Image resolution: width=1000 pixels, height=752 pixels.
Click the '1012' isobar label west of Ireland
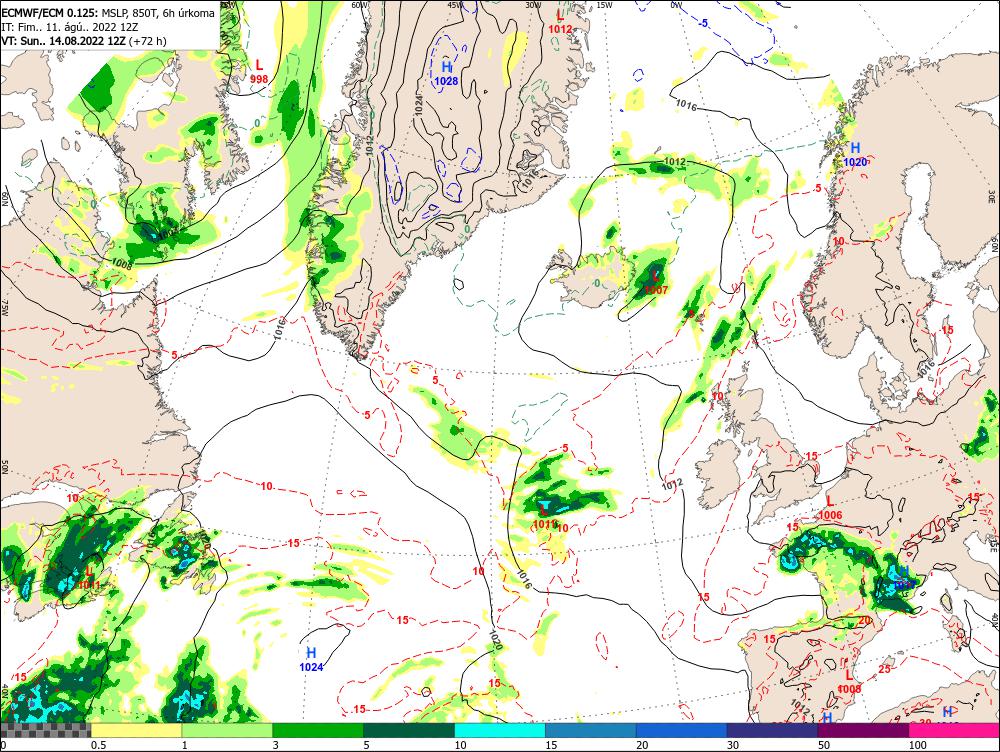pyautogui.click(x=672, y=483)
